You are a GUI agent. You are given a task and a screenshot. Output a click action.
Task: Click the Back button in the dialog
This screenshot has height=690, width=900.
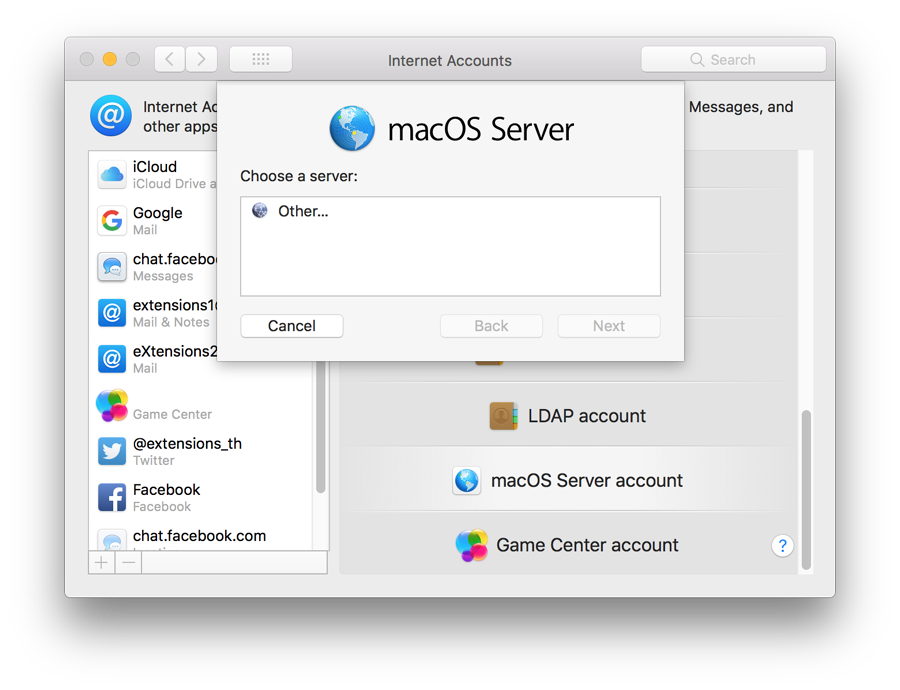pyautogui.click(x=491, y=326)
